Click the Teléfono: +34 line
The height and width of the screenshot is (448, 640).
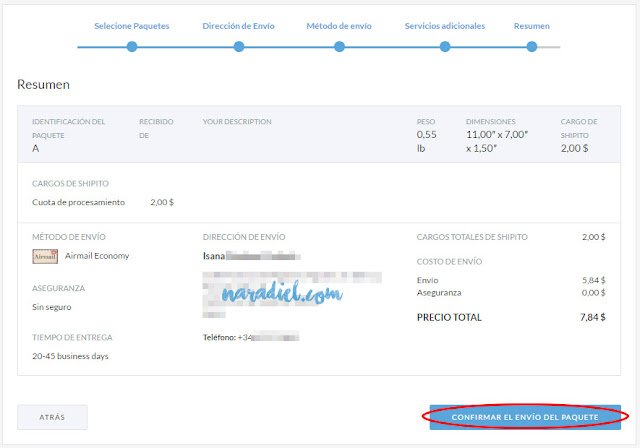click(251, 337)
